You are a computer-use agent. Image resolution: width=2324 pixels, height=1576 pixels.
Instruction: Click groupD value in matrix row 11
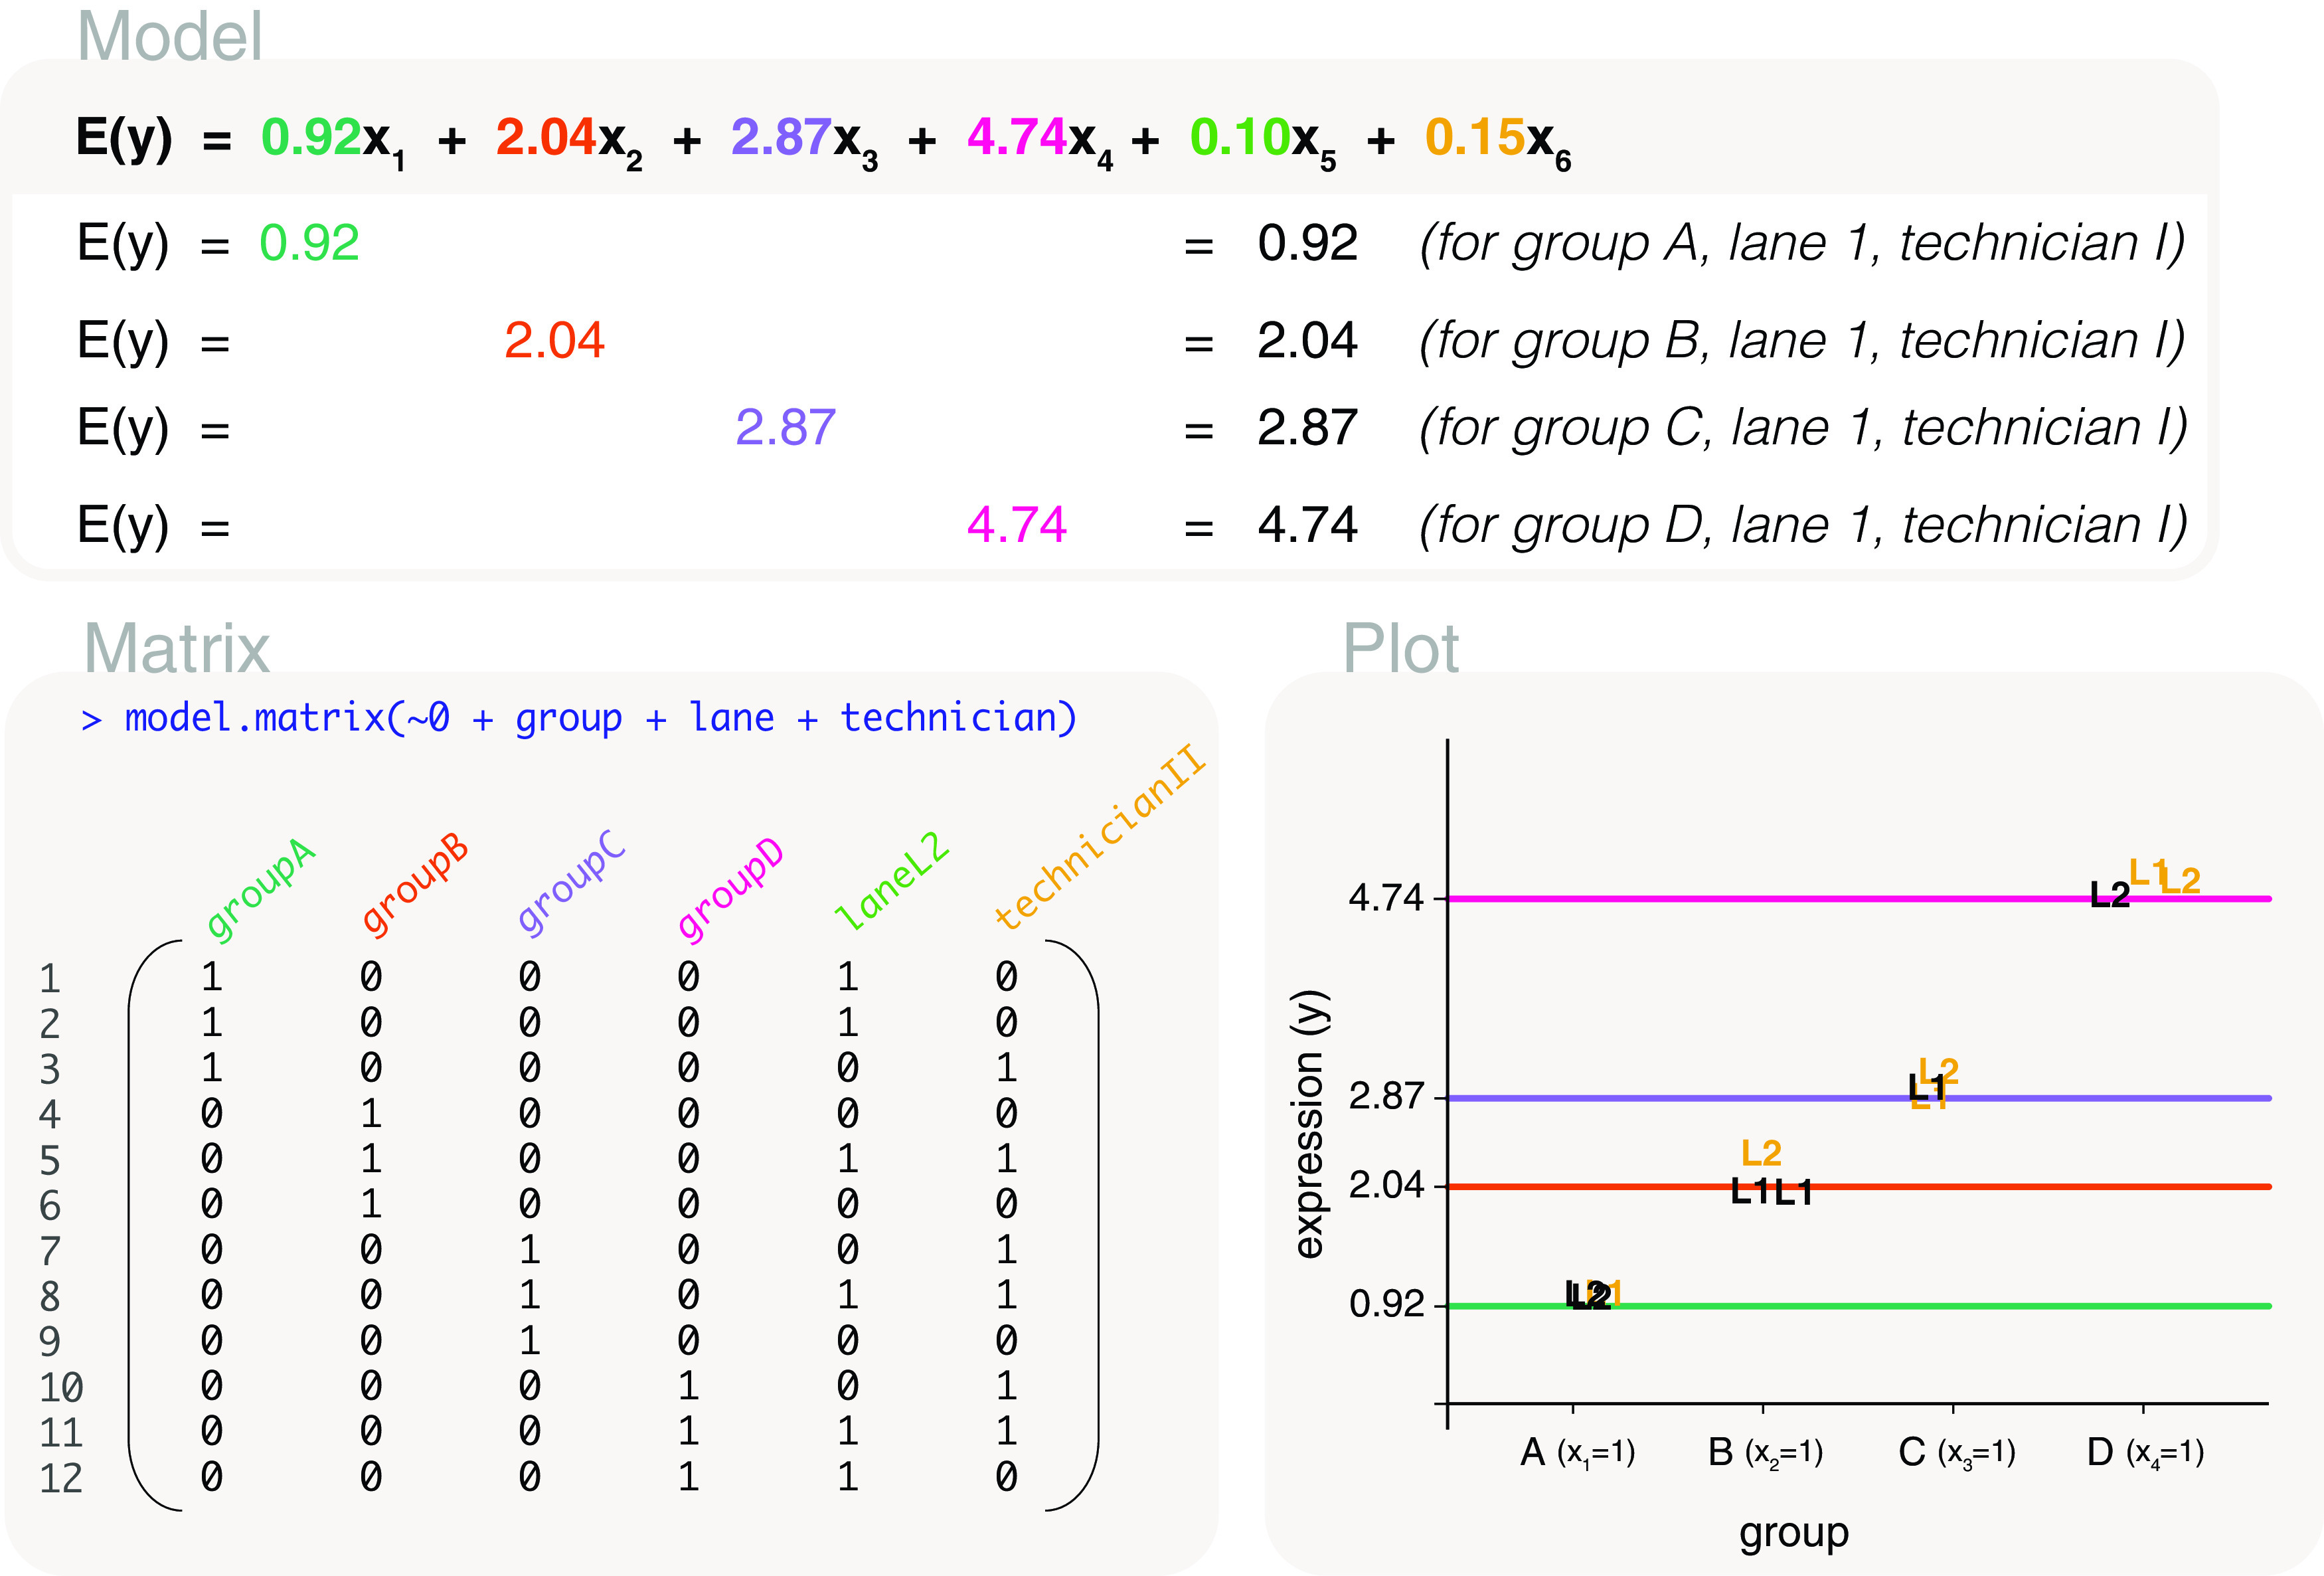(x=689, y=1432)
